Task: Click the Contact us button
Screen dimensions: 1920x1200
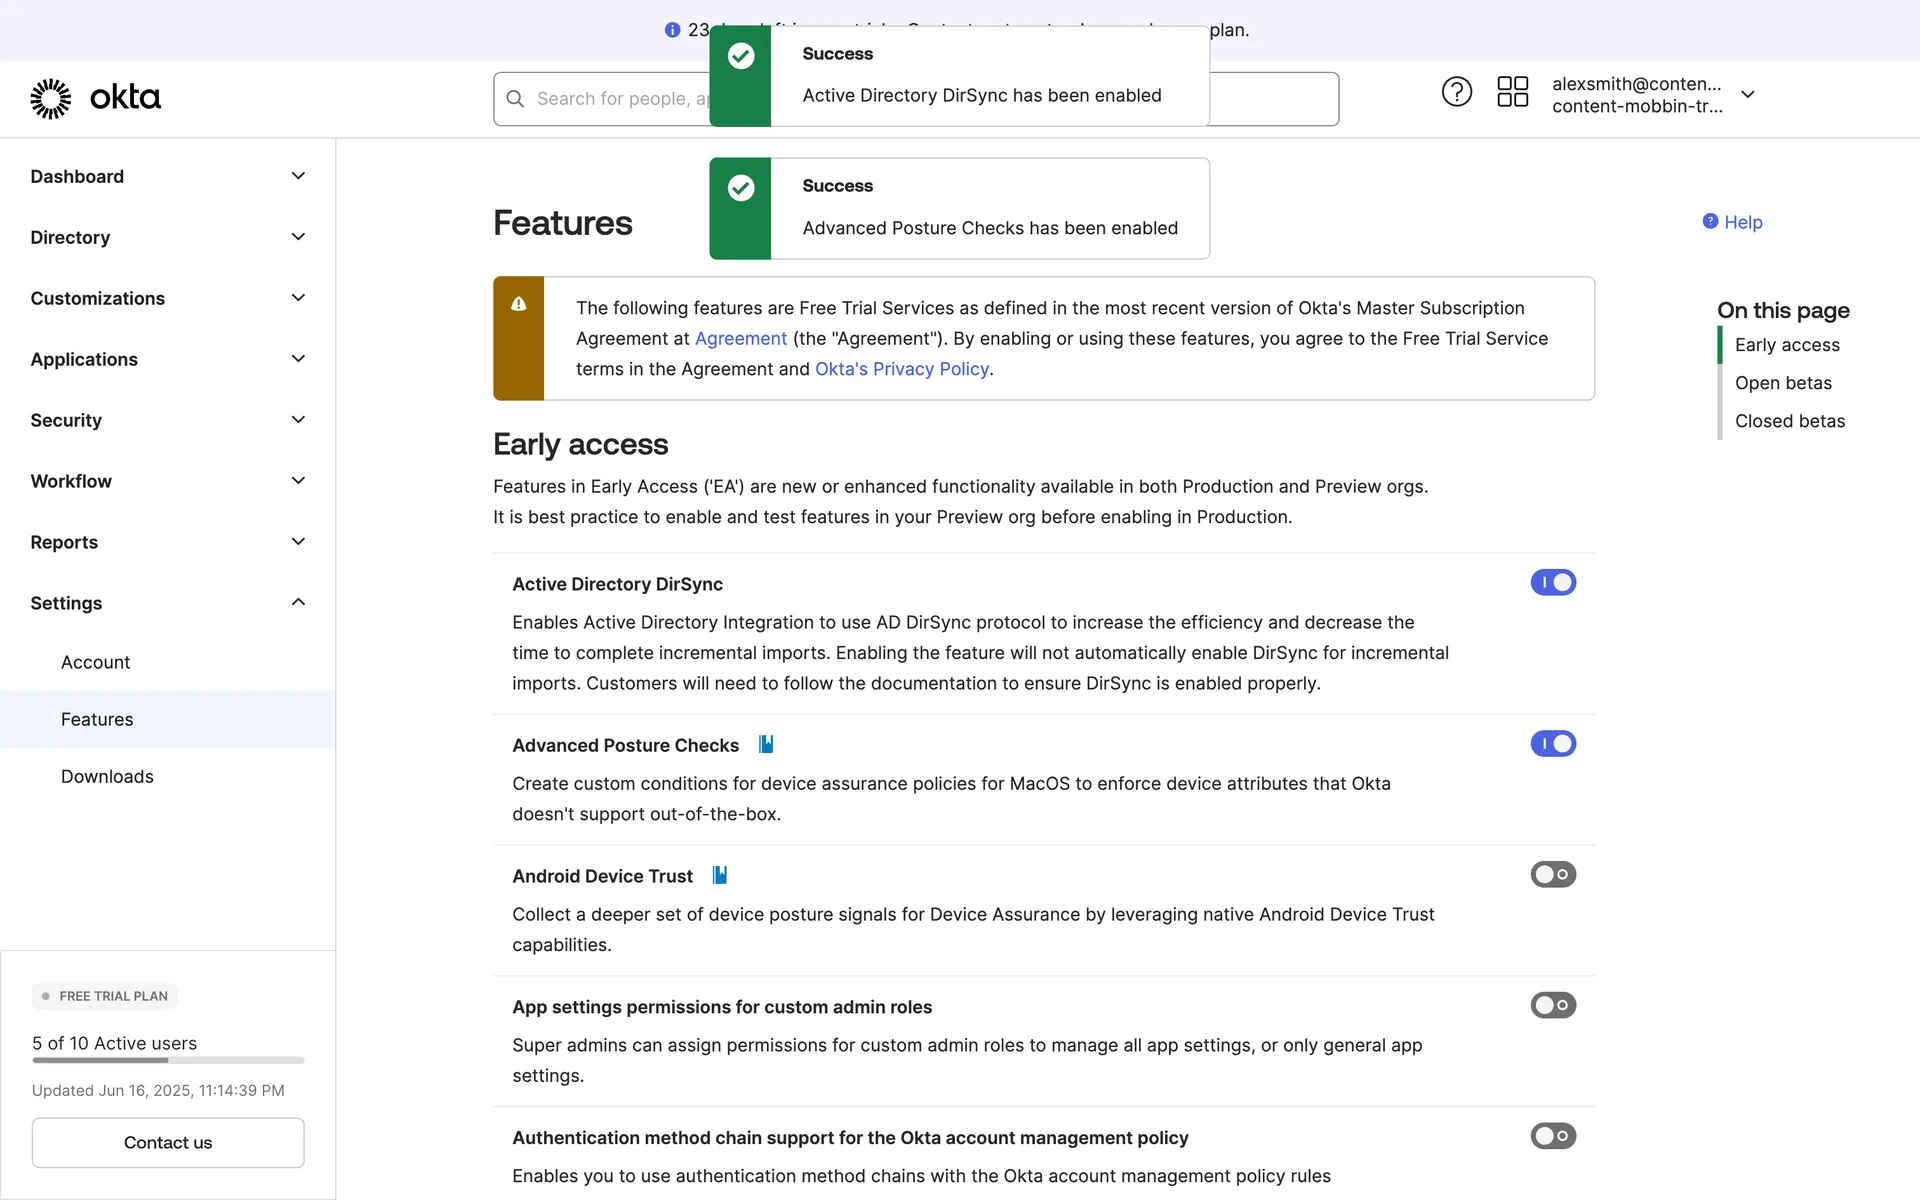Action: pos(168,1142)
